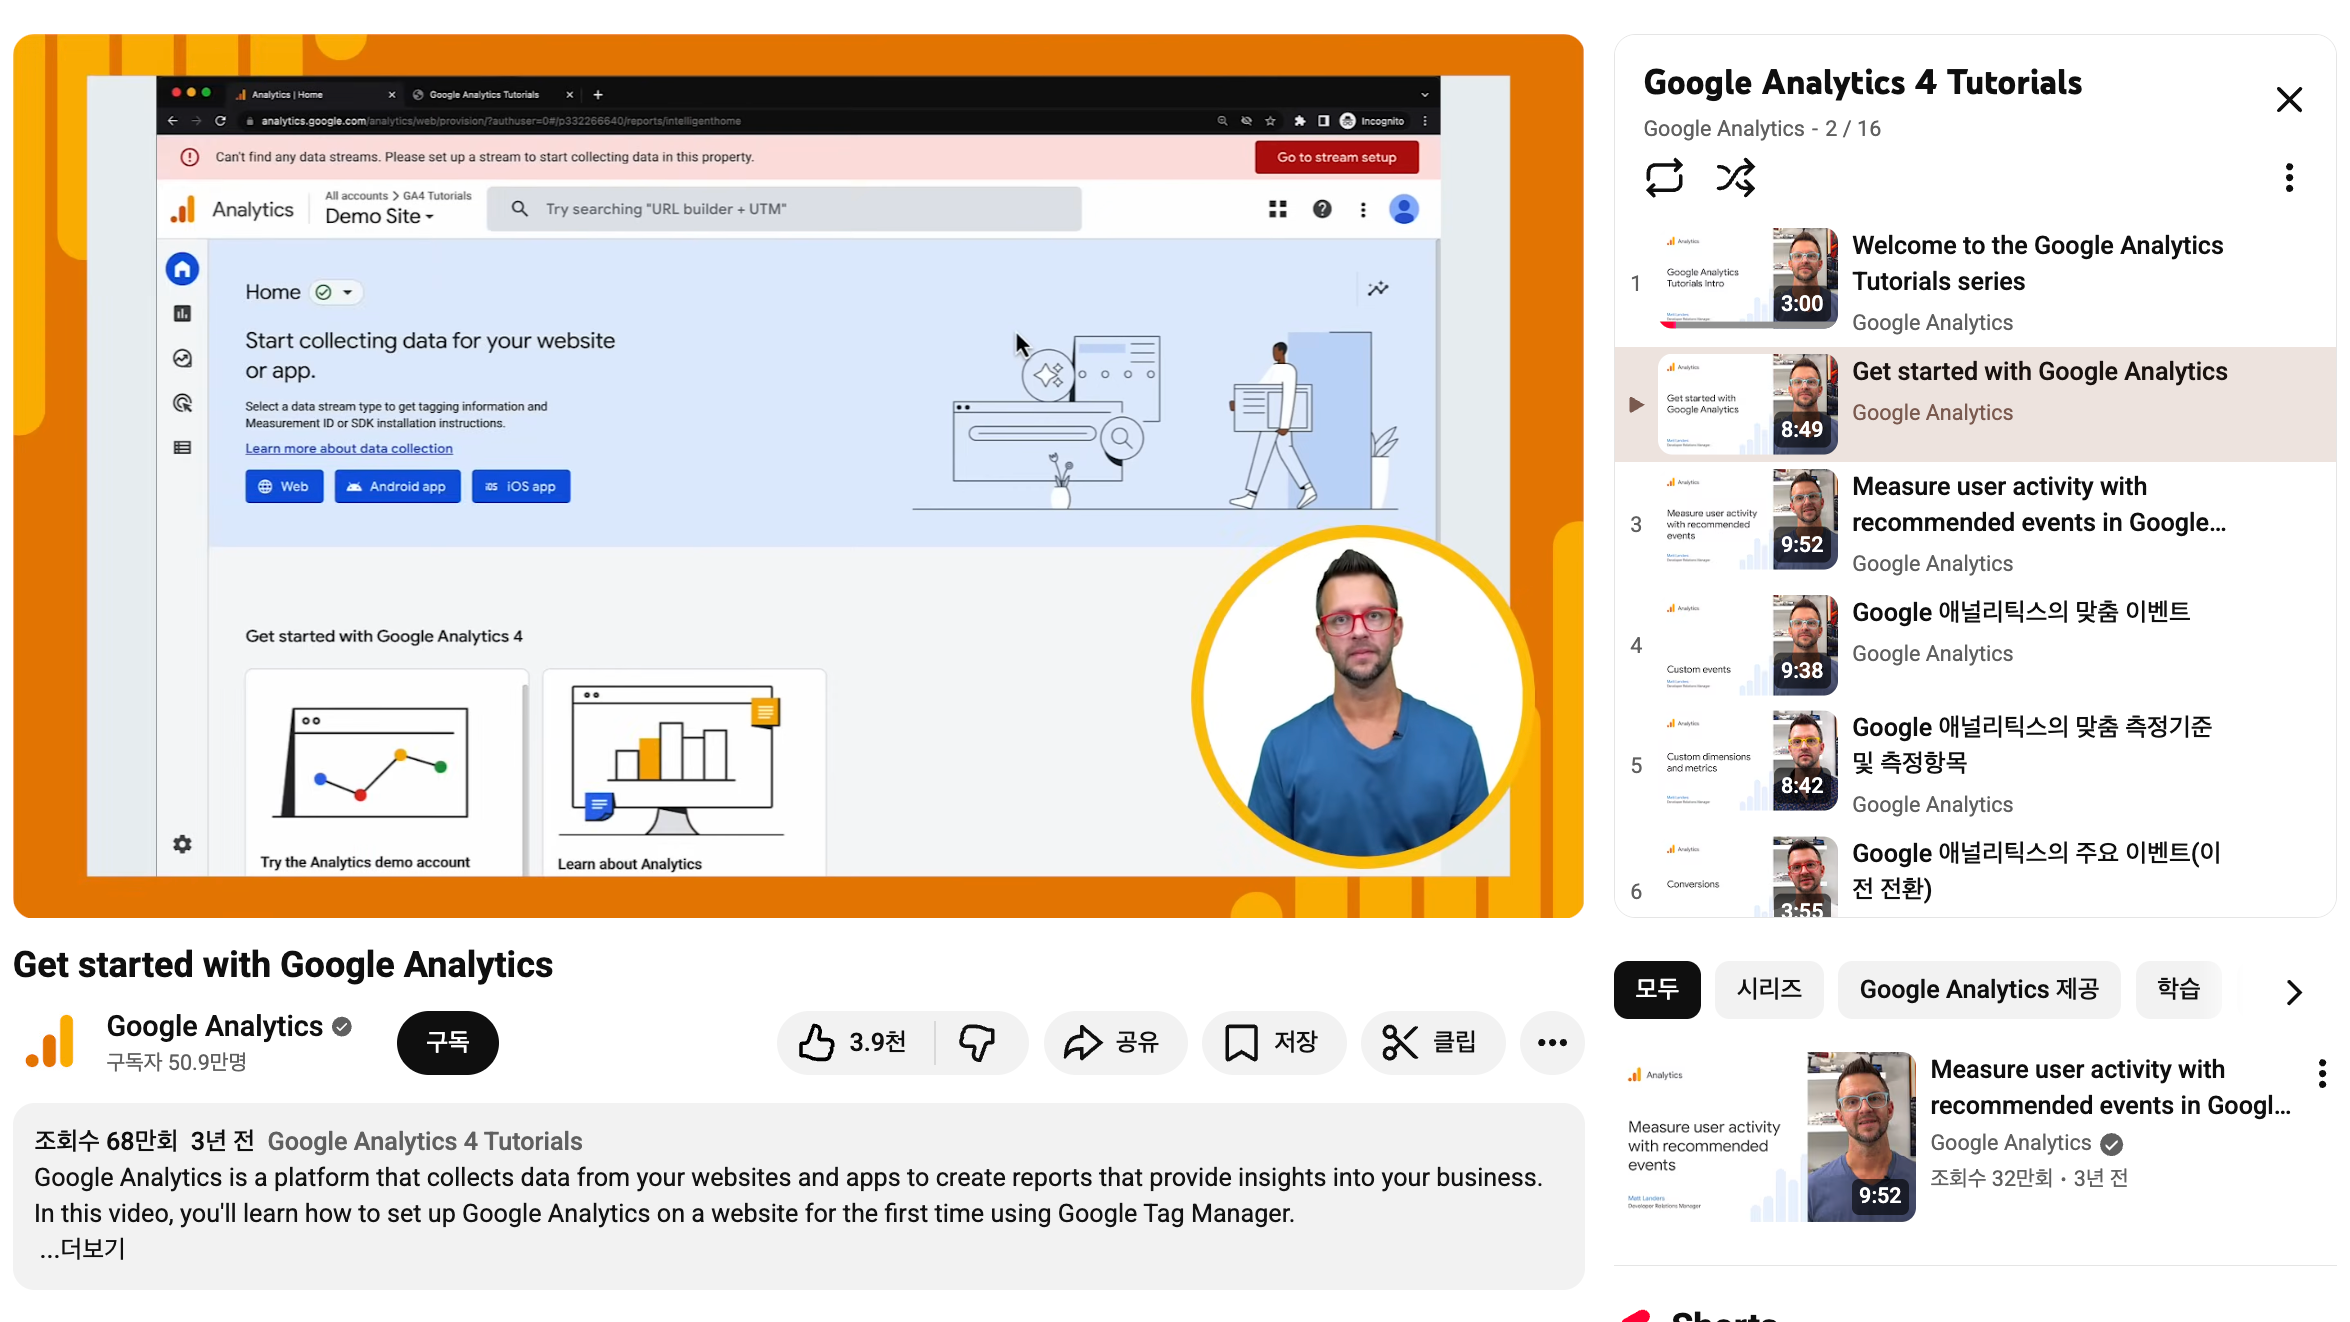Image resolution: width=2350 pixels, height=1322 pixels.
Task: Click the black subscribe button
Action: [447, 1042]
